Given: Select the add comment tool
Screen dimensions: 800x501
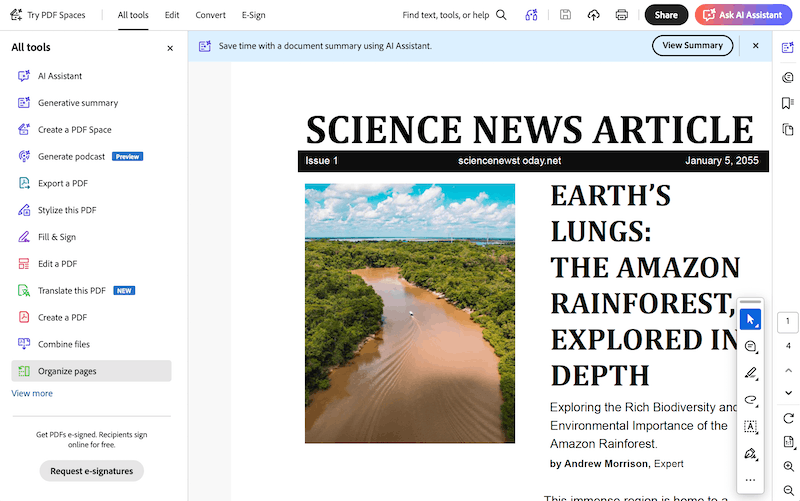Looking at the screenshot, I should click(750, 346).
